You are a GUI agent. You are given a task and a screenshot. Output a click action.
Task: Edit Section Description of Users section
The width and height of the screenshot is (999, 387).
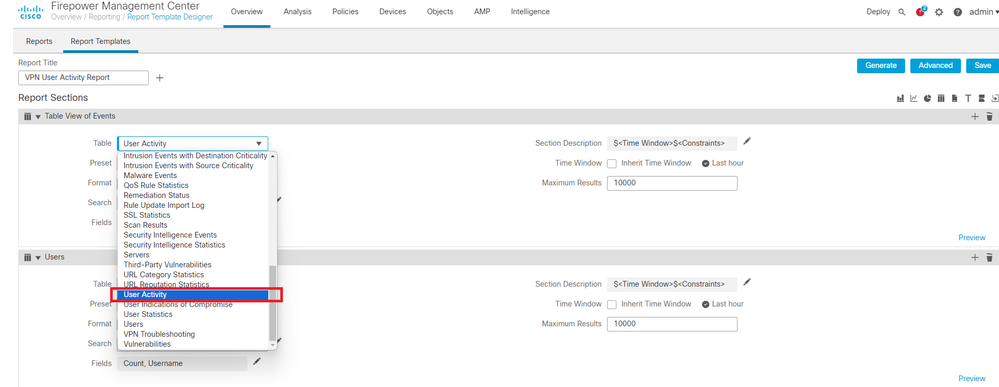pos(747,282)
